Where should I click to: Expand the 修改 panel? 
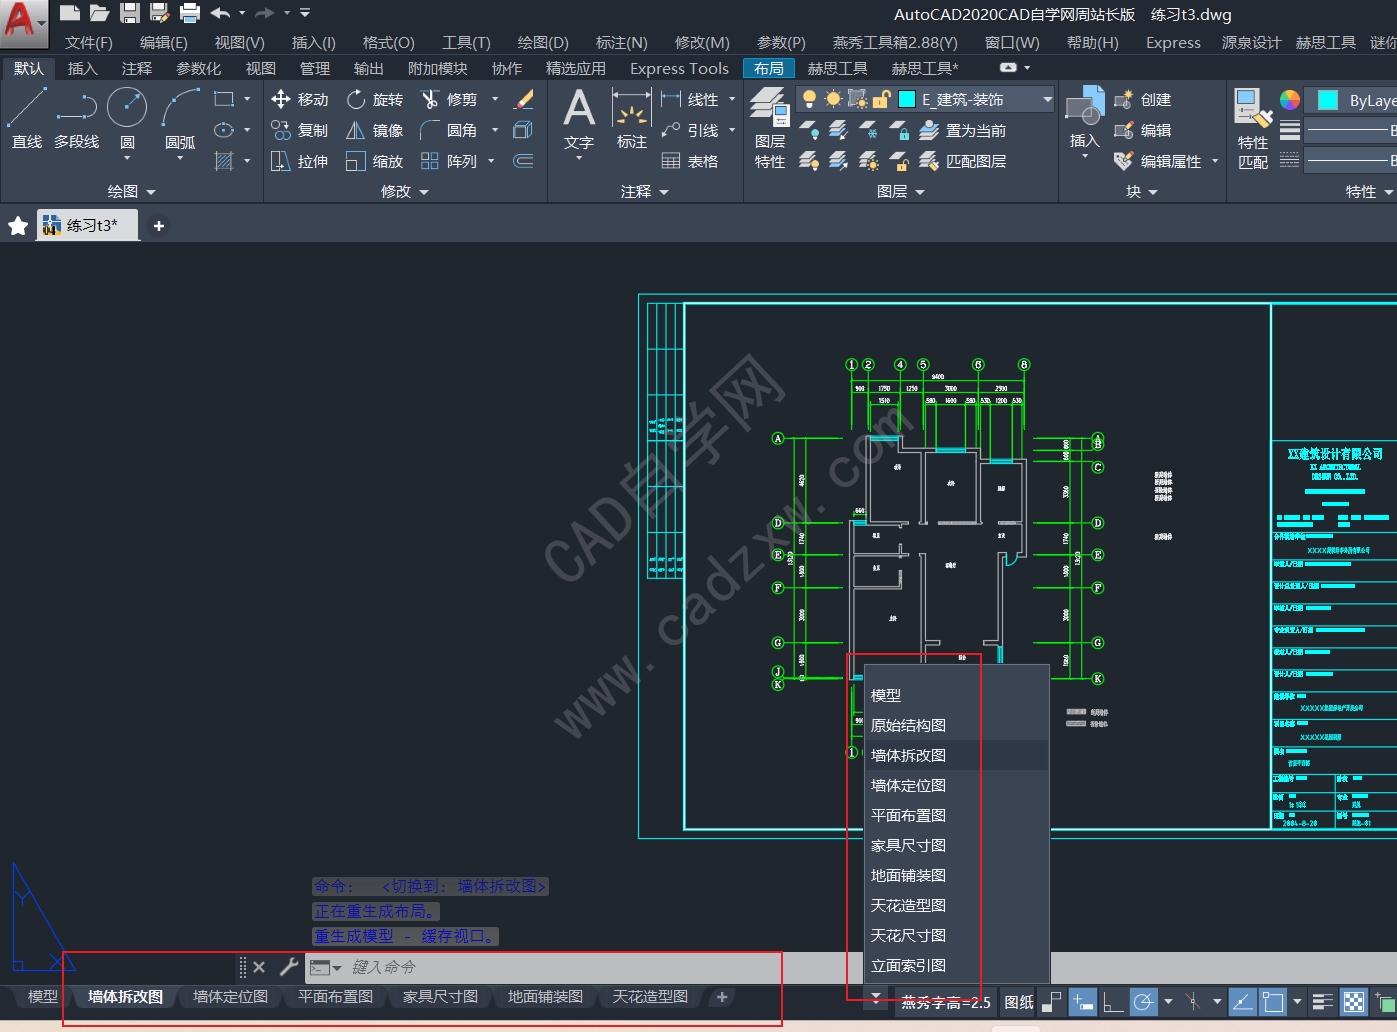(x=404, y=191)
